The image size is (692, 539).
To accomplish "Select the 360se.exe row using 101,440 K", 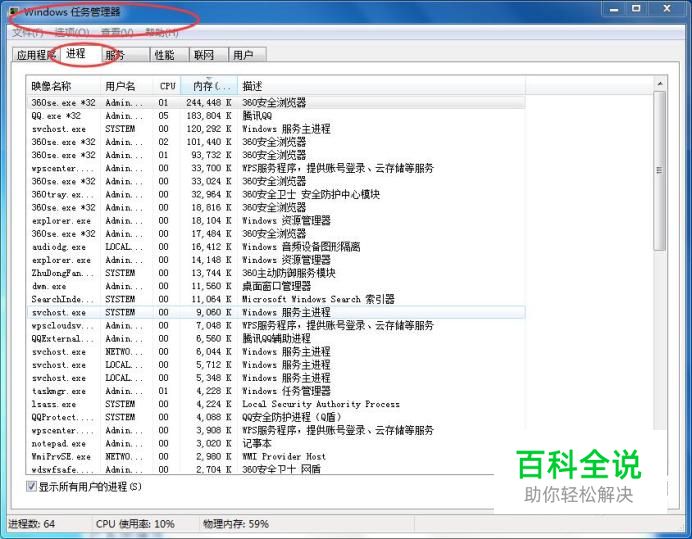I will 276,142.
